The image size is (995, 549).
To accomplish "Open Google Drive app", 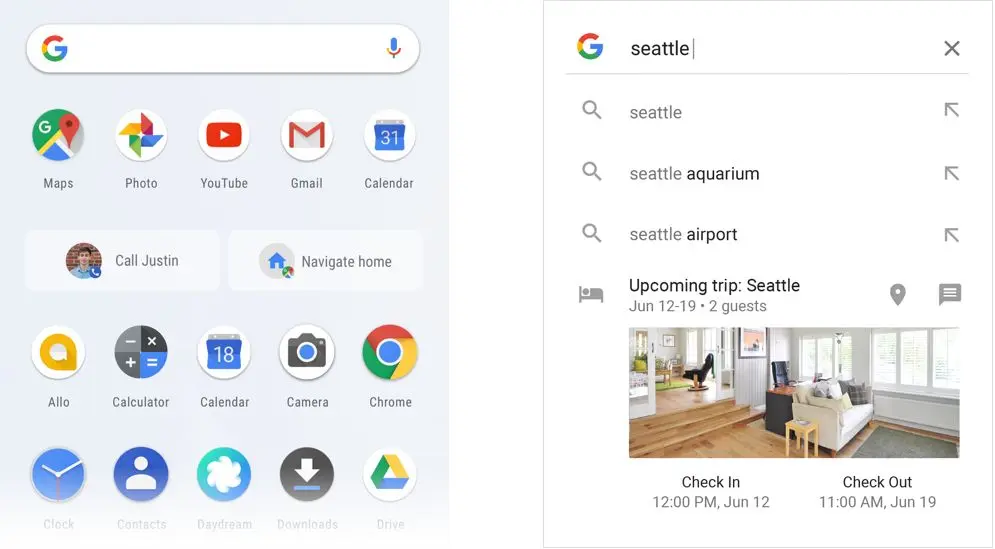I will (390, 474).
